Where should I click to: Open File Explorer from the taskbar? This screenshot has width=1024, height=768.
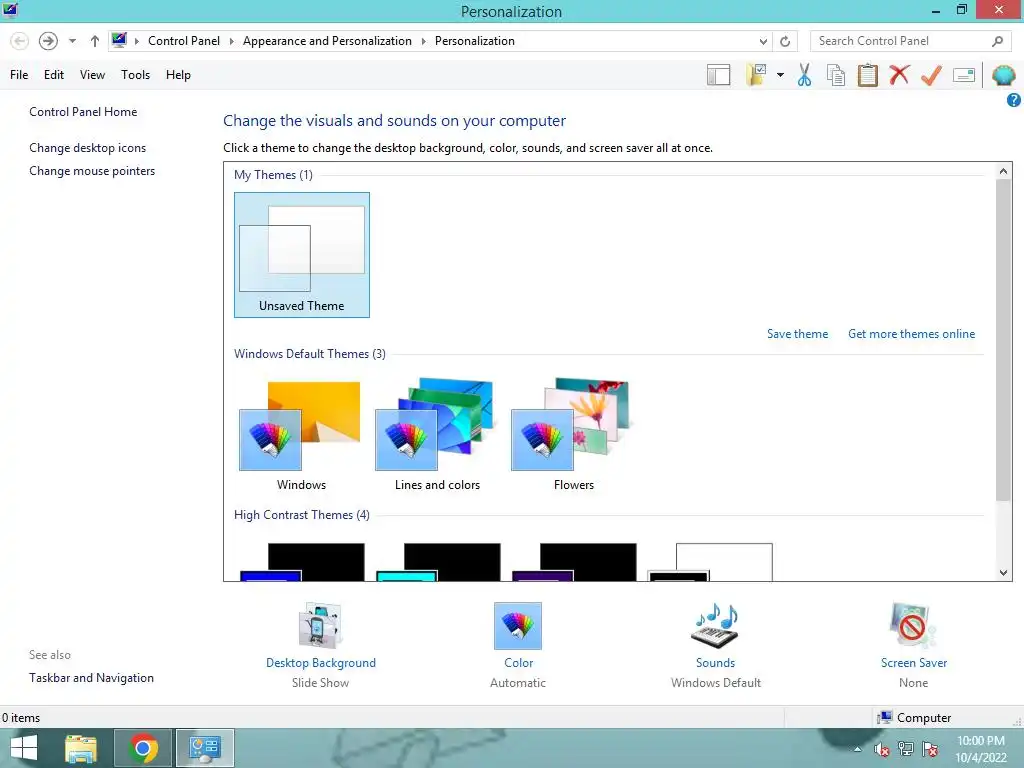(81, 748)
